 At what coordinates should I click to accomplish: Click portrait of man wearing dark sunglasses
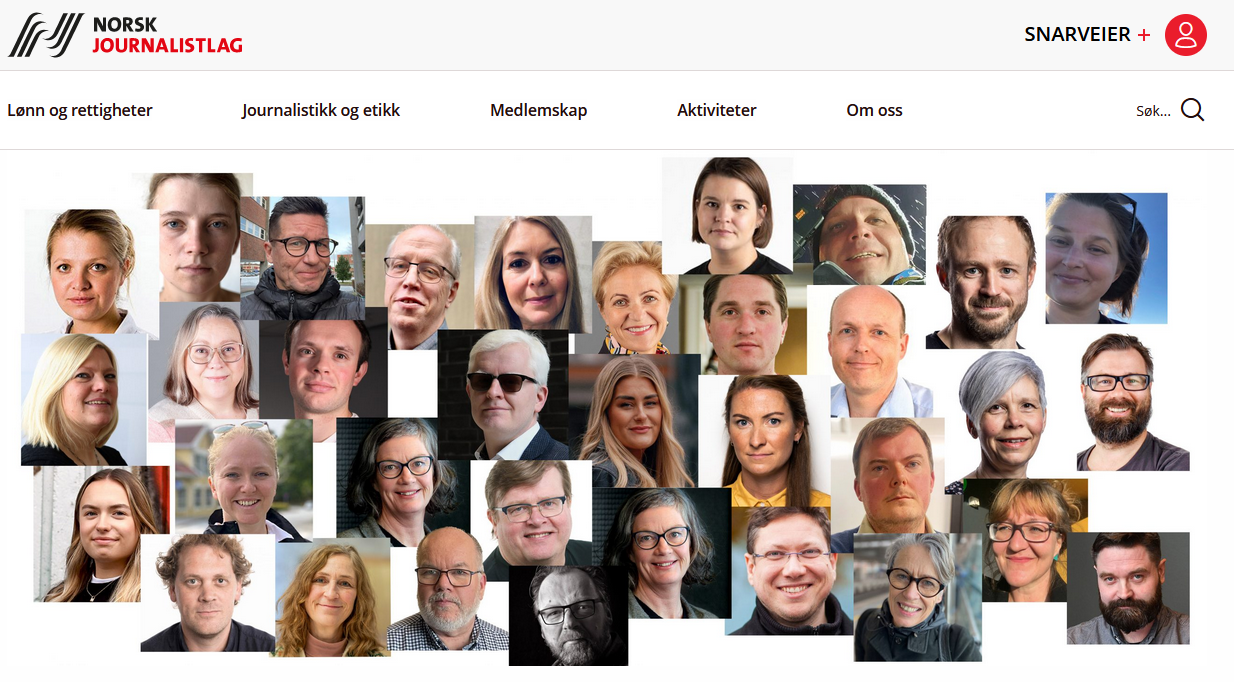point(503,395)
